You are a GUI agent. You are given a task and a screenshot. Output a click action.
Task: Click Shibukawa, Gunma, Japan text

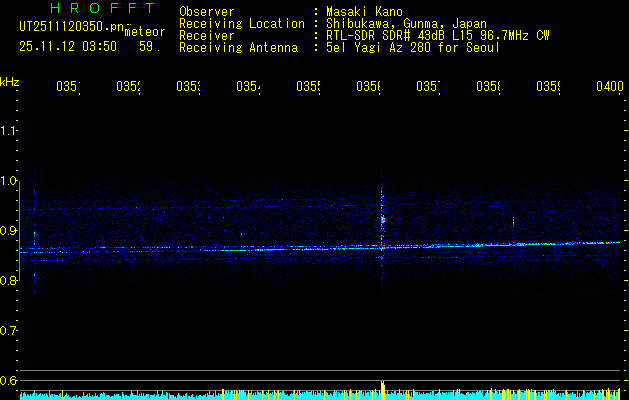pos(406,24)
